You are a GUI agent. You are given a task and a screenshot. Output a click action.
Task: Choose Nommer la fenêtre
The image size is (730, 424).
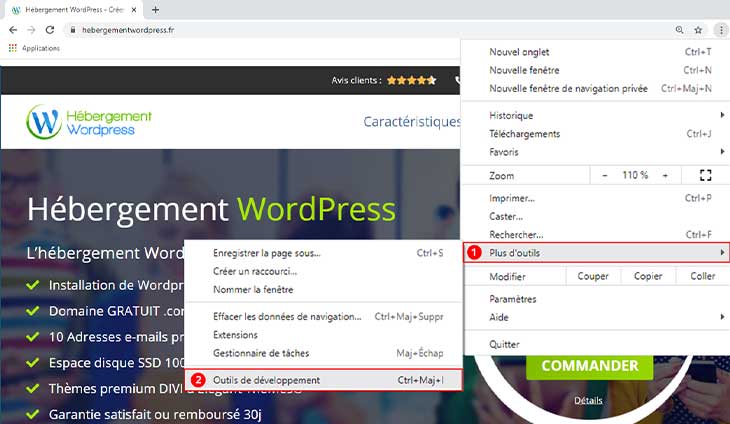324,289
